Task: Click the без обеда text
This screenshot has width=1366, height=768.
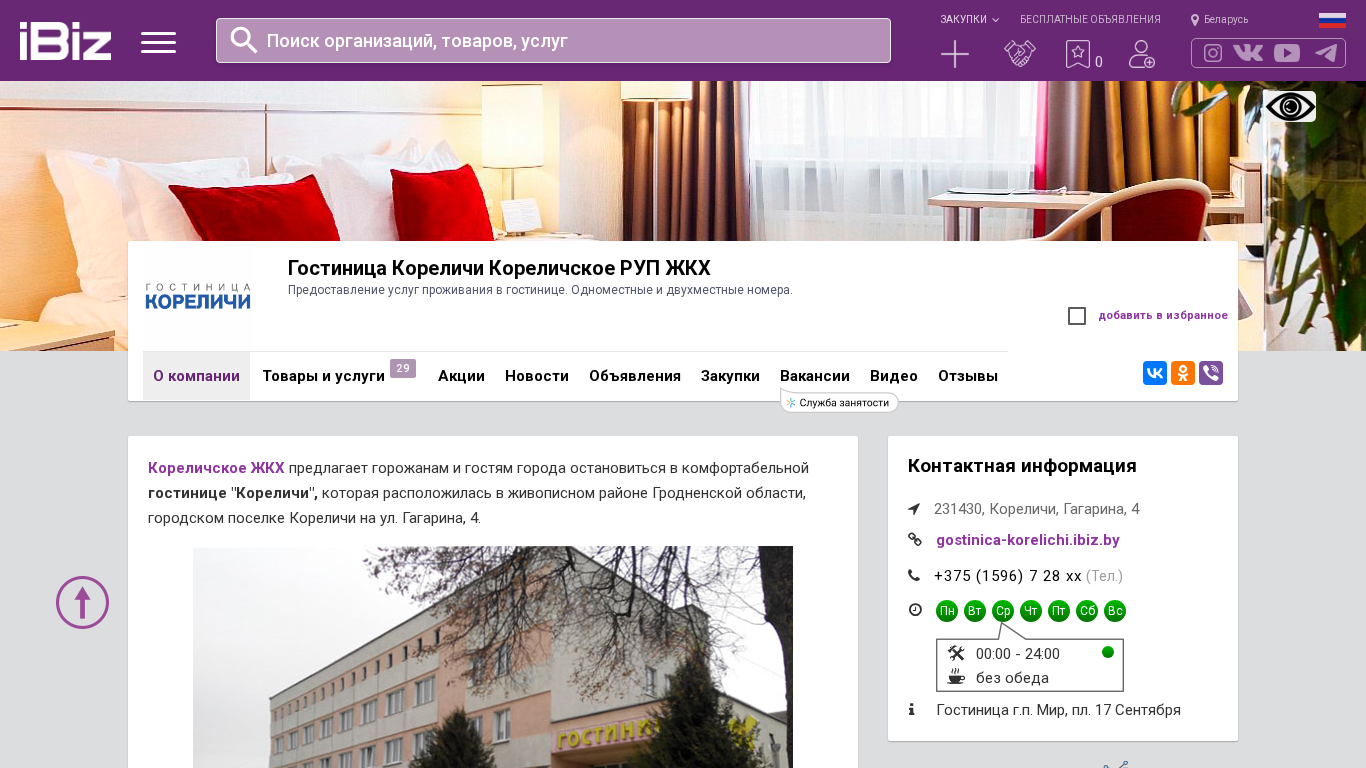Action: point(1012,678)
